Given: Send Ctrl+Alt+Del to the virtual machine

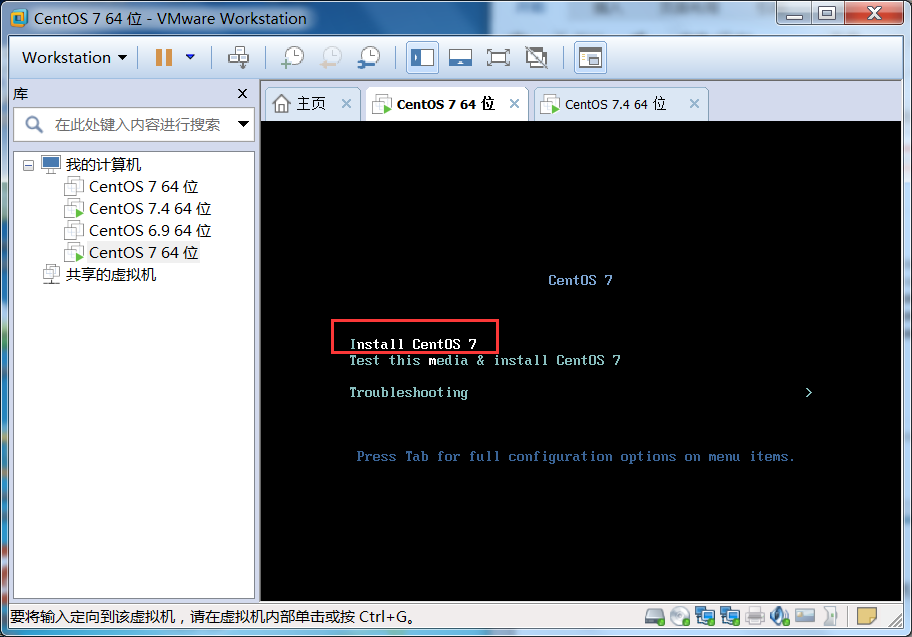Looking at the screenshot, I should point(238,57).
